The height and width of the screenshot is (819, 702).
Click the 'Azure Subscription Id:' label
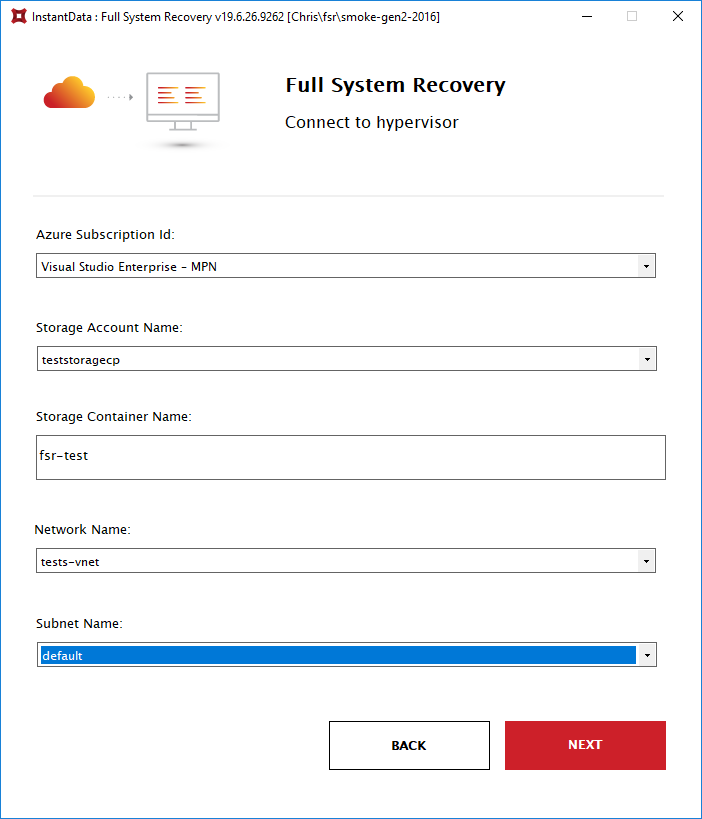(105, 235)
